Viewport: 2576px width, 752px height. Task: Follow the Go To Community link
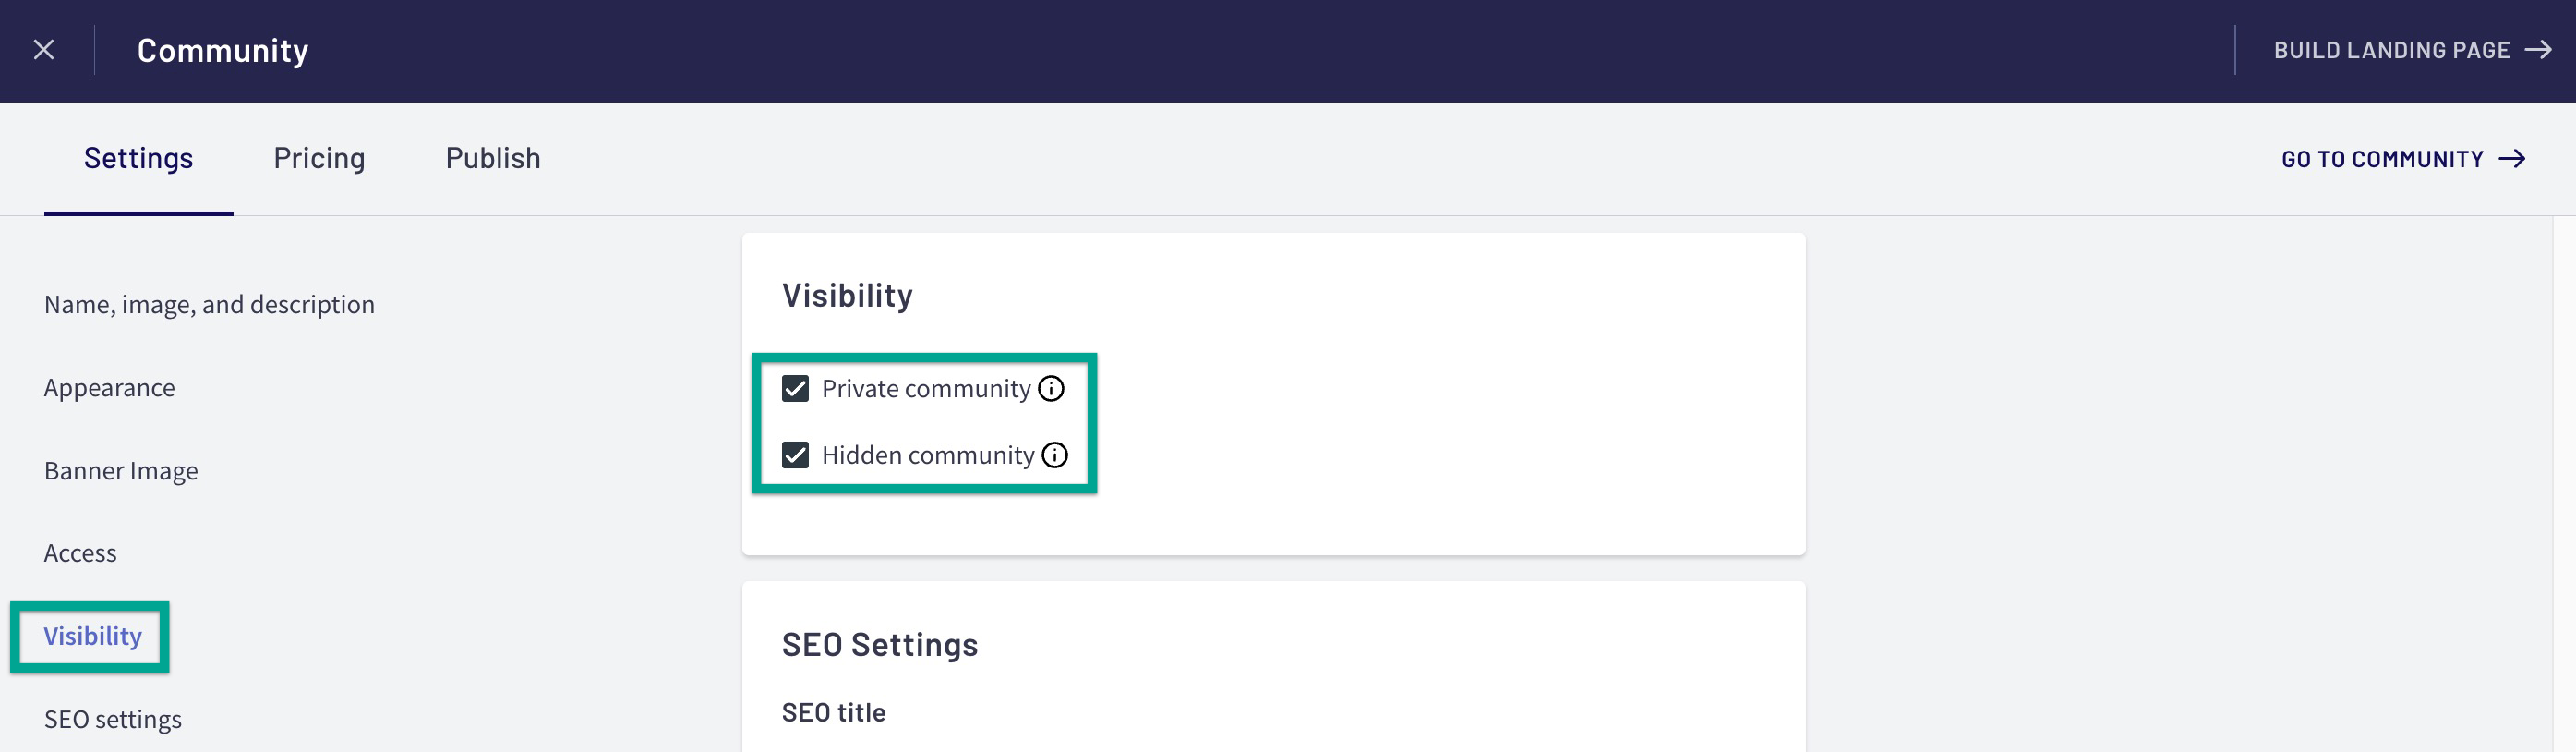(x=2403, y=159)
